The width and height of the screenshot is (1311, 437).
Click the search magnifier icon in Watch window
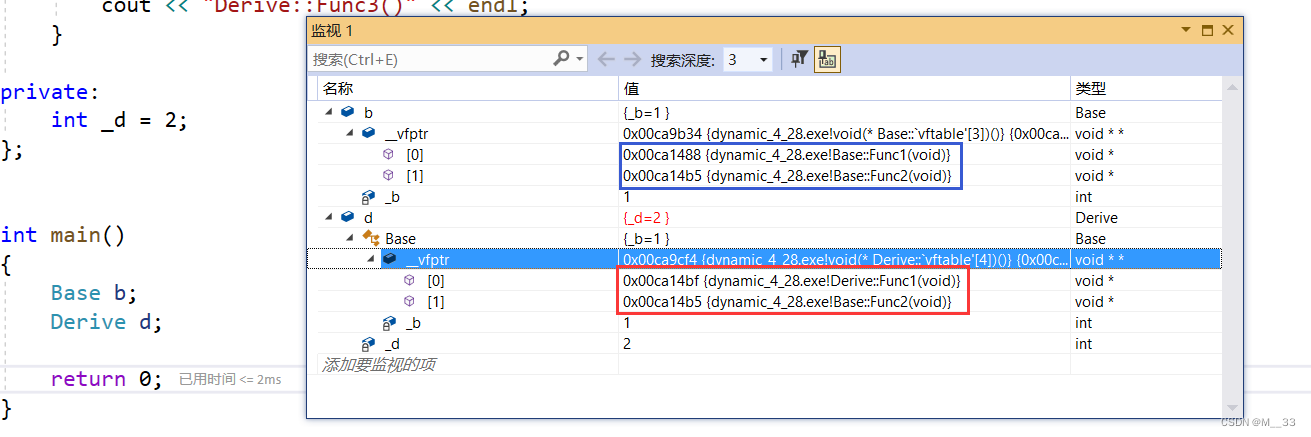click(x=561, y=59)
